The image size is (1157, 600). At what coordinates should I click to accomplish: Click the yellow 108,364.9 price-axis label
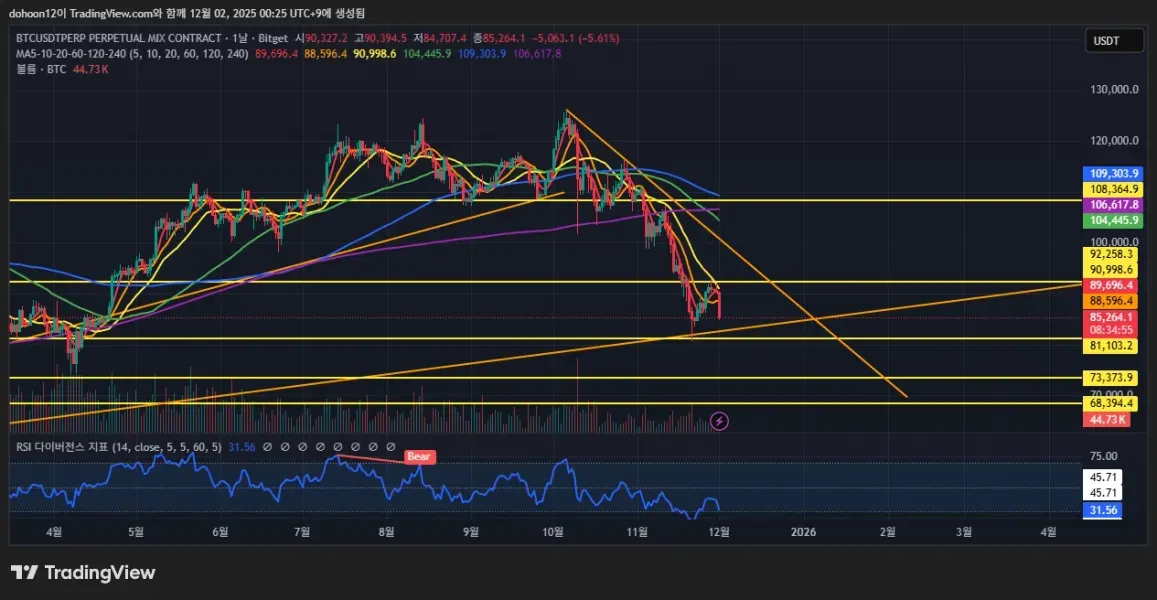pyautogui.click(x=1113, y=190)
